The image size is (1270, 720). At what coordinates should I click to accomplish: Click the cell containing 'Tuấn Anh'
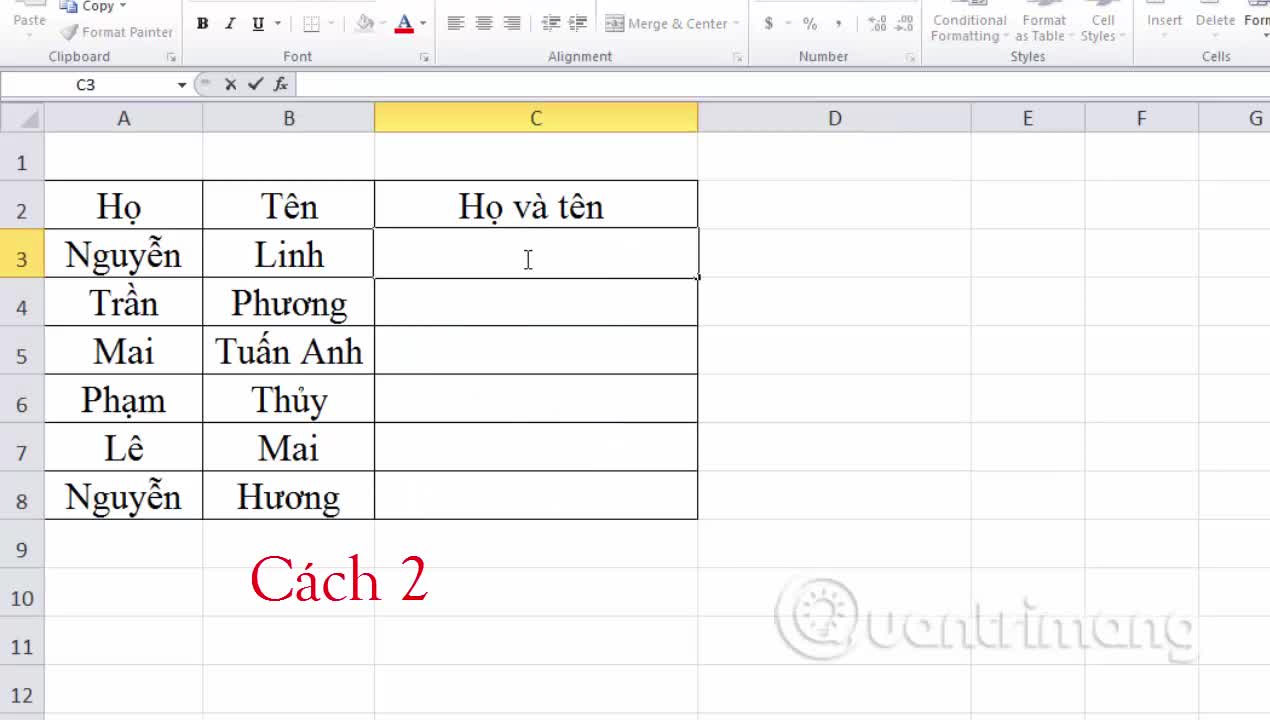point(289,351)
